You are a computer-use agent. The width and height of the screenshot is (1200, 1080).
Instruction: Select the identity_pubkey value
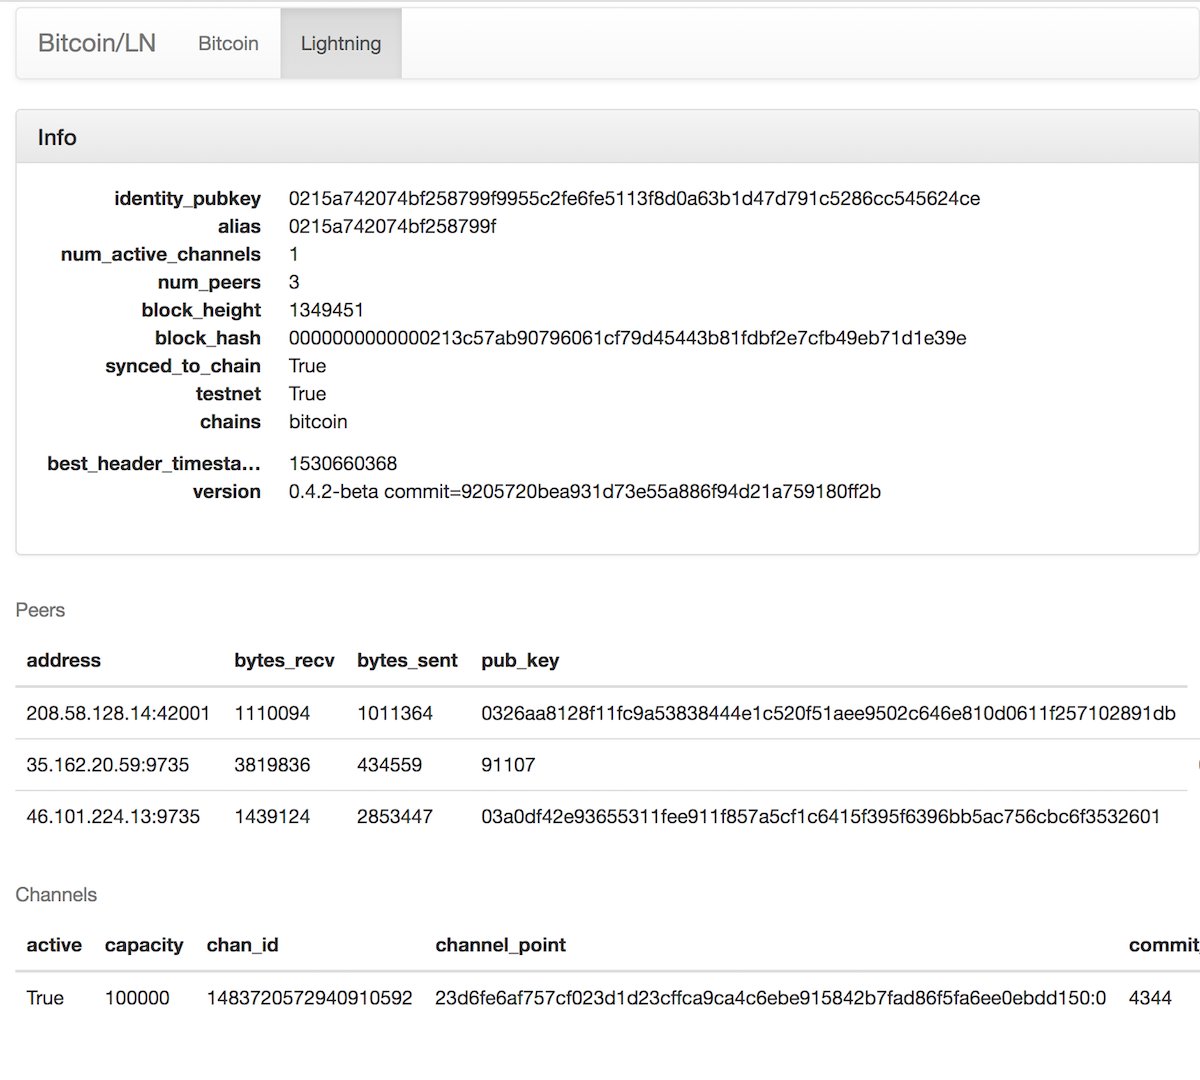[633, 198]
